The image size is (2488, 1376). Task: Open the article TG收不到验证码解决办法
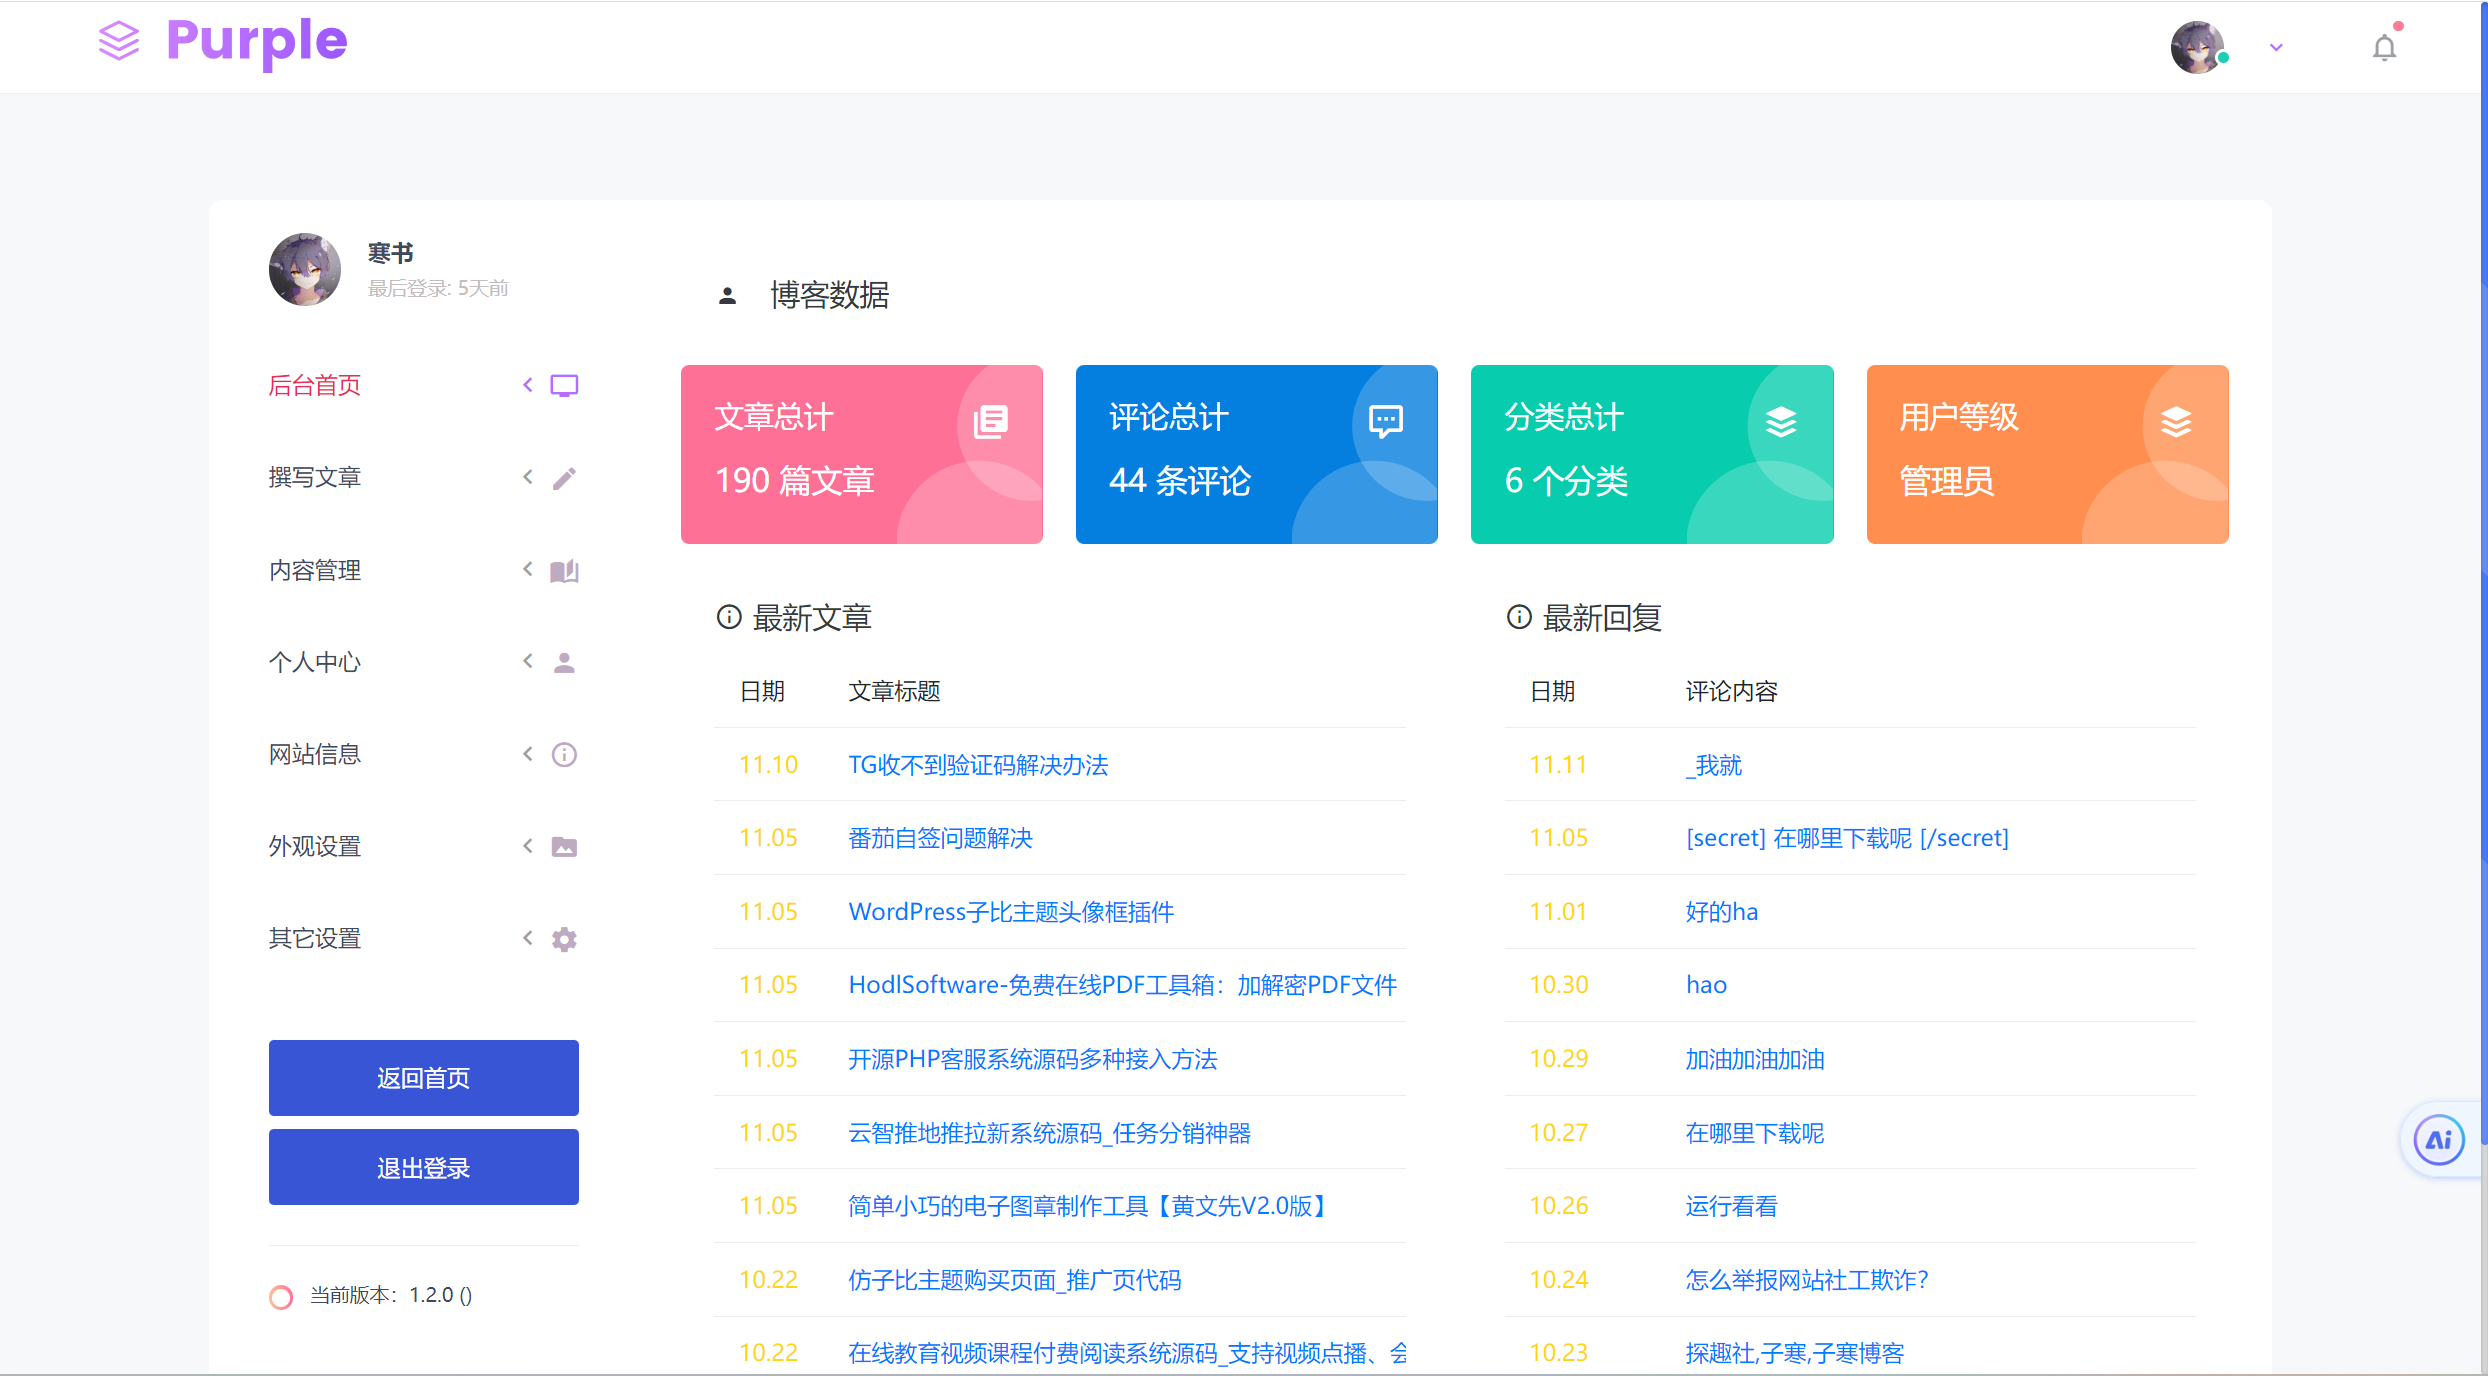point(978,765)
